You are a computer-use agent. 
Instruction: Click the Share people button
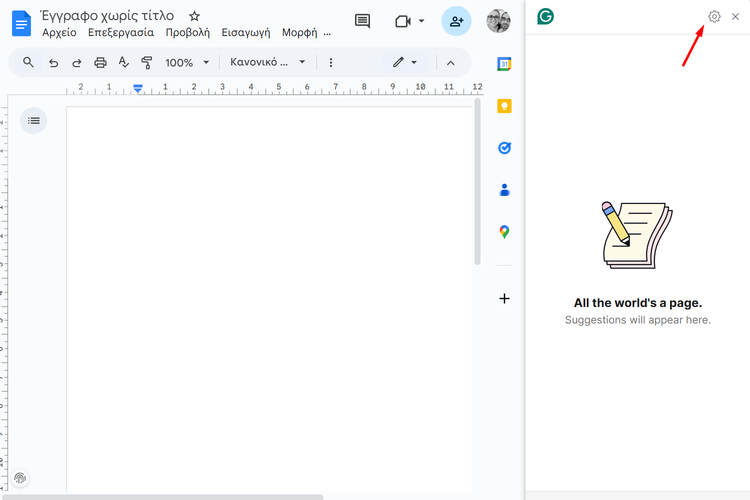(456, 21)
